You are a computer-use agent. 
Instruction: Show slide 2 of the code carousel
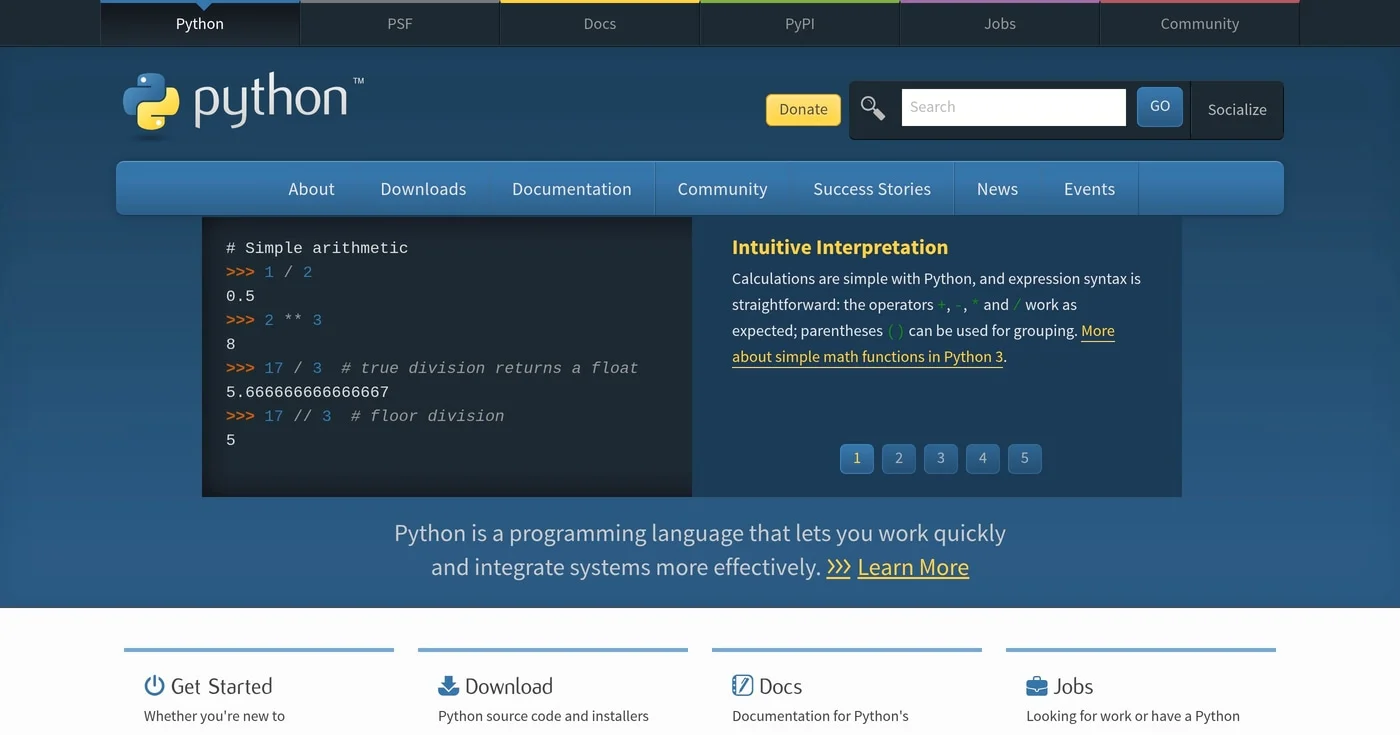(x=899, y=458)
